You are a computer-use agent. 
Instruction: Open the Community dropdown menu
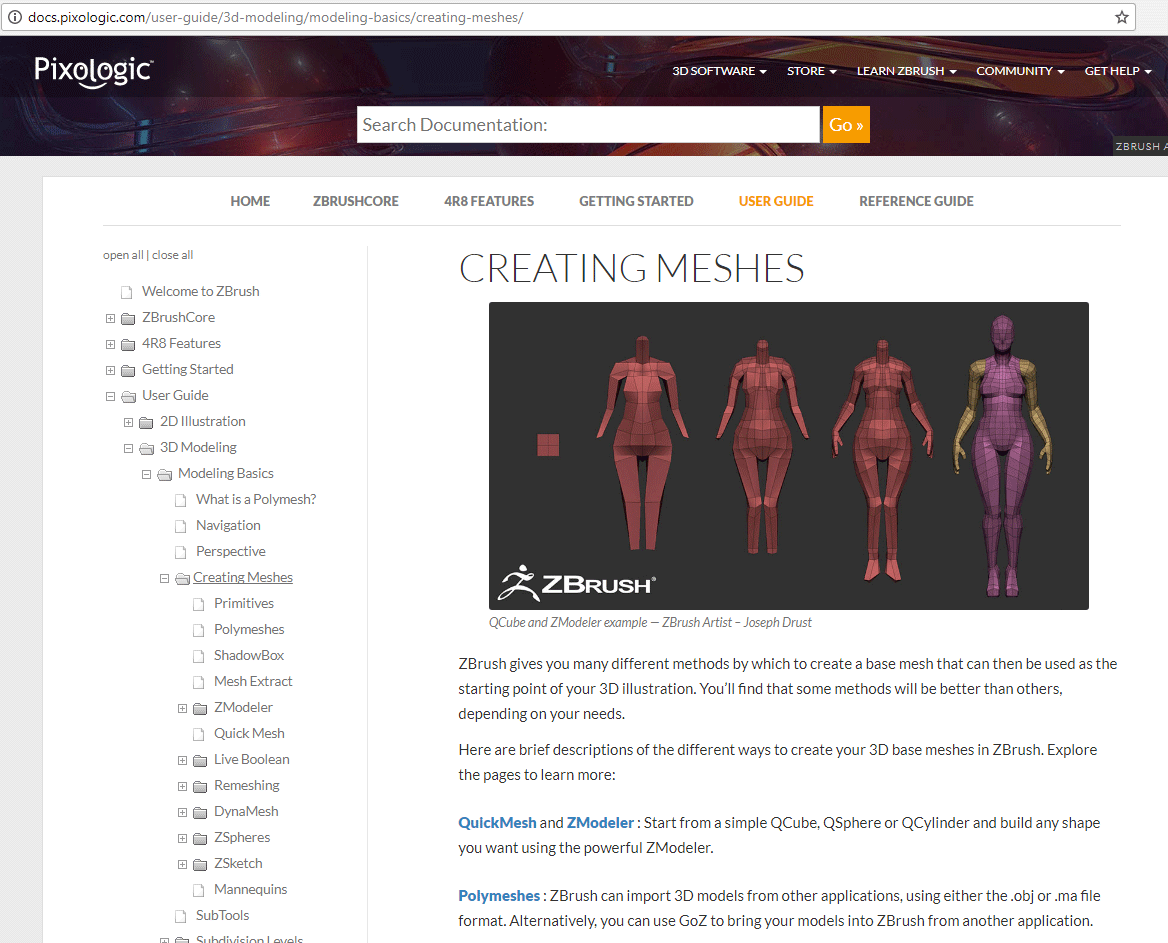pyautogui.click(x=1020, y=71)
